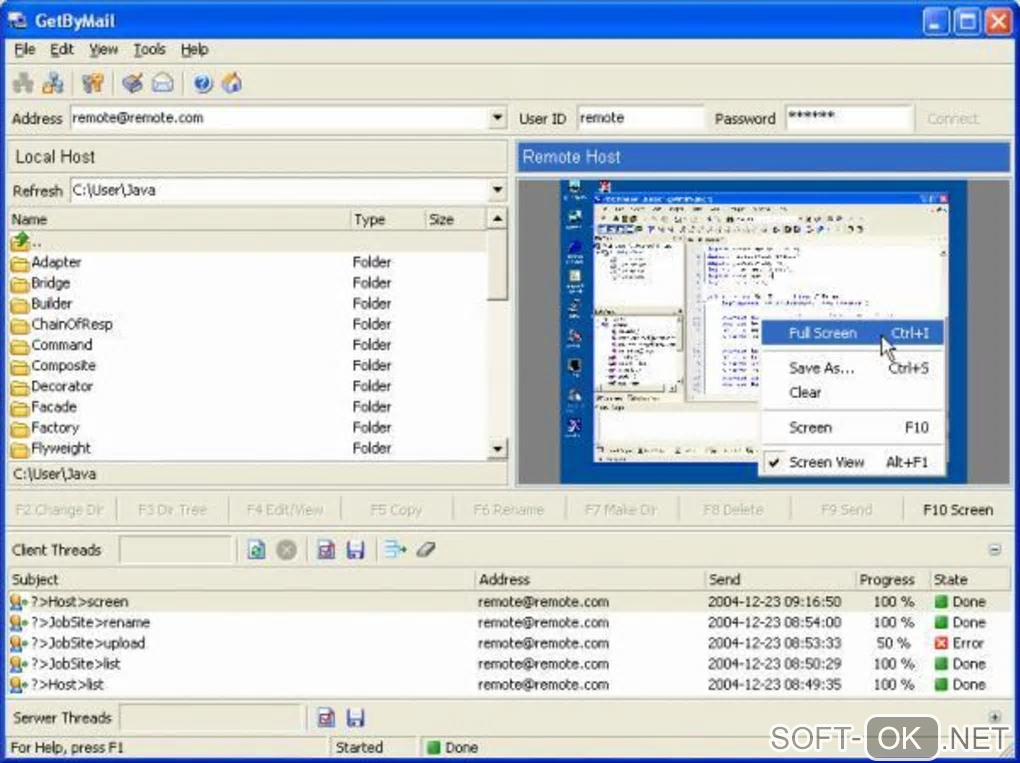This screenshot has width=1020, height=763.
Task: Open the Help menu
Action: click(194, 49)
